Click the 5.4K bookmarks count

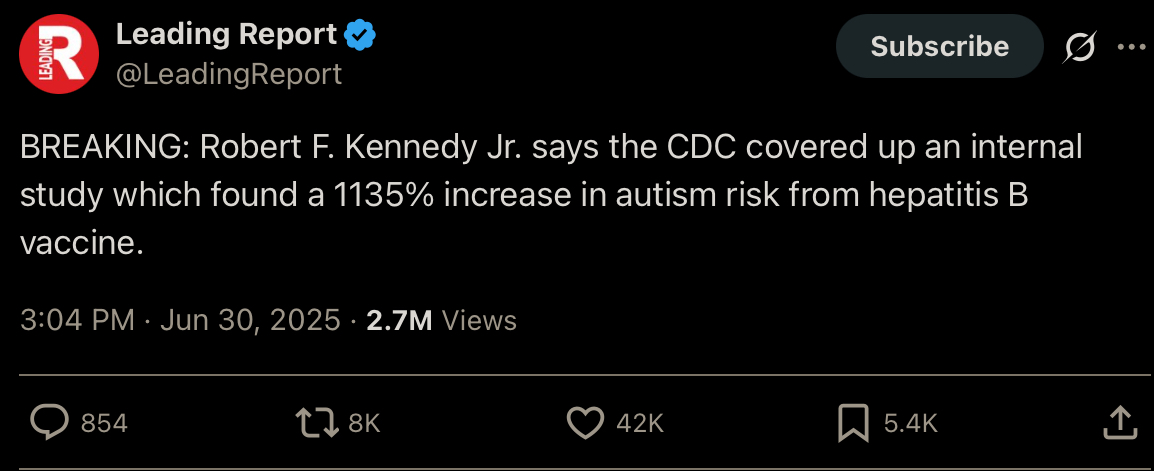[x=910, y=423]
